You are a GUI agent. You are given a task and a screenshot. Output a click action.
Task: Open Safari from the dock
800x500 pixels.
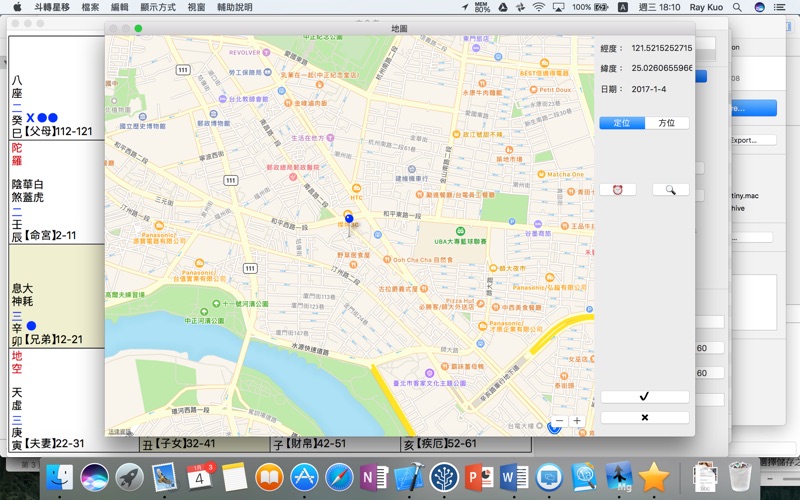point(339,477)
